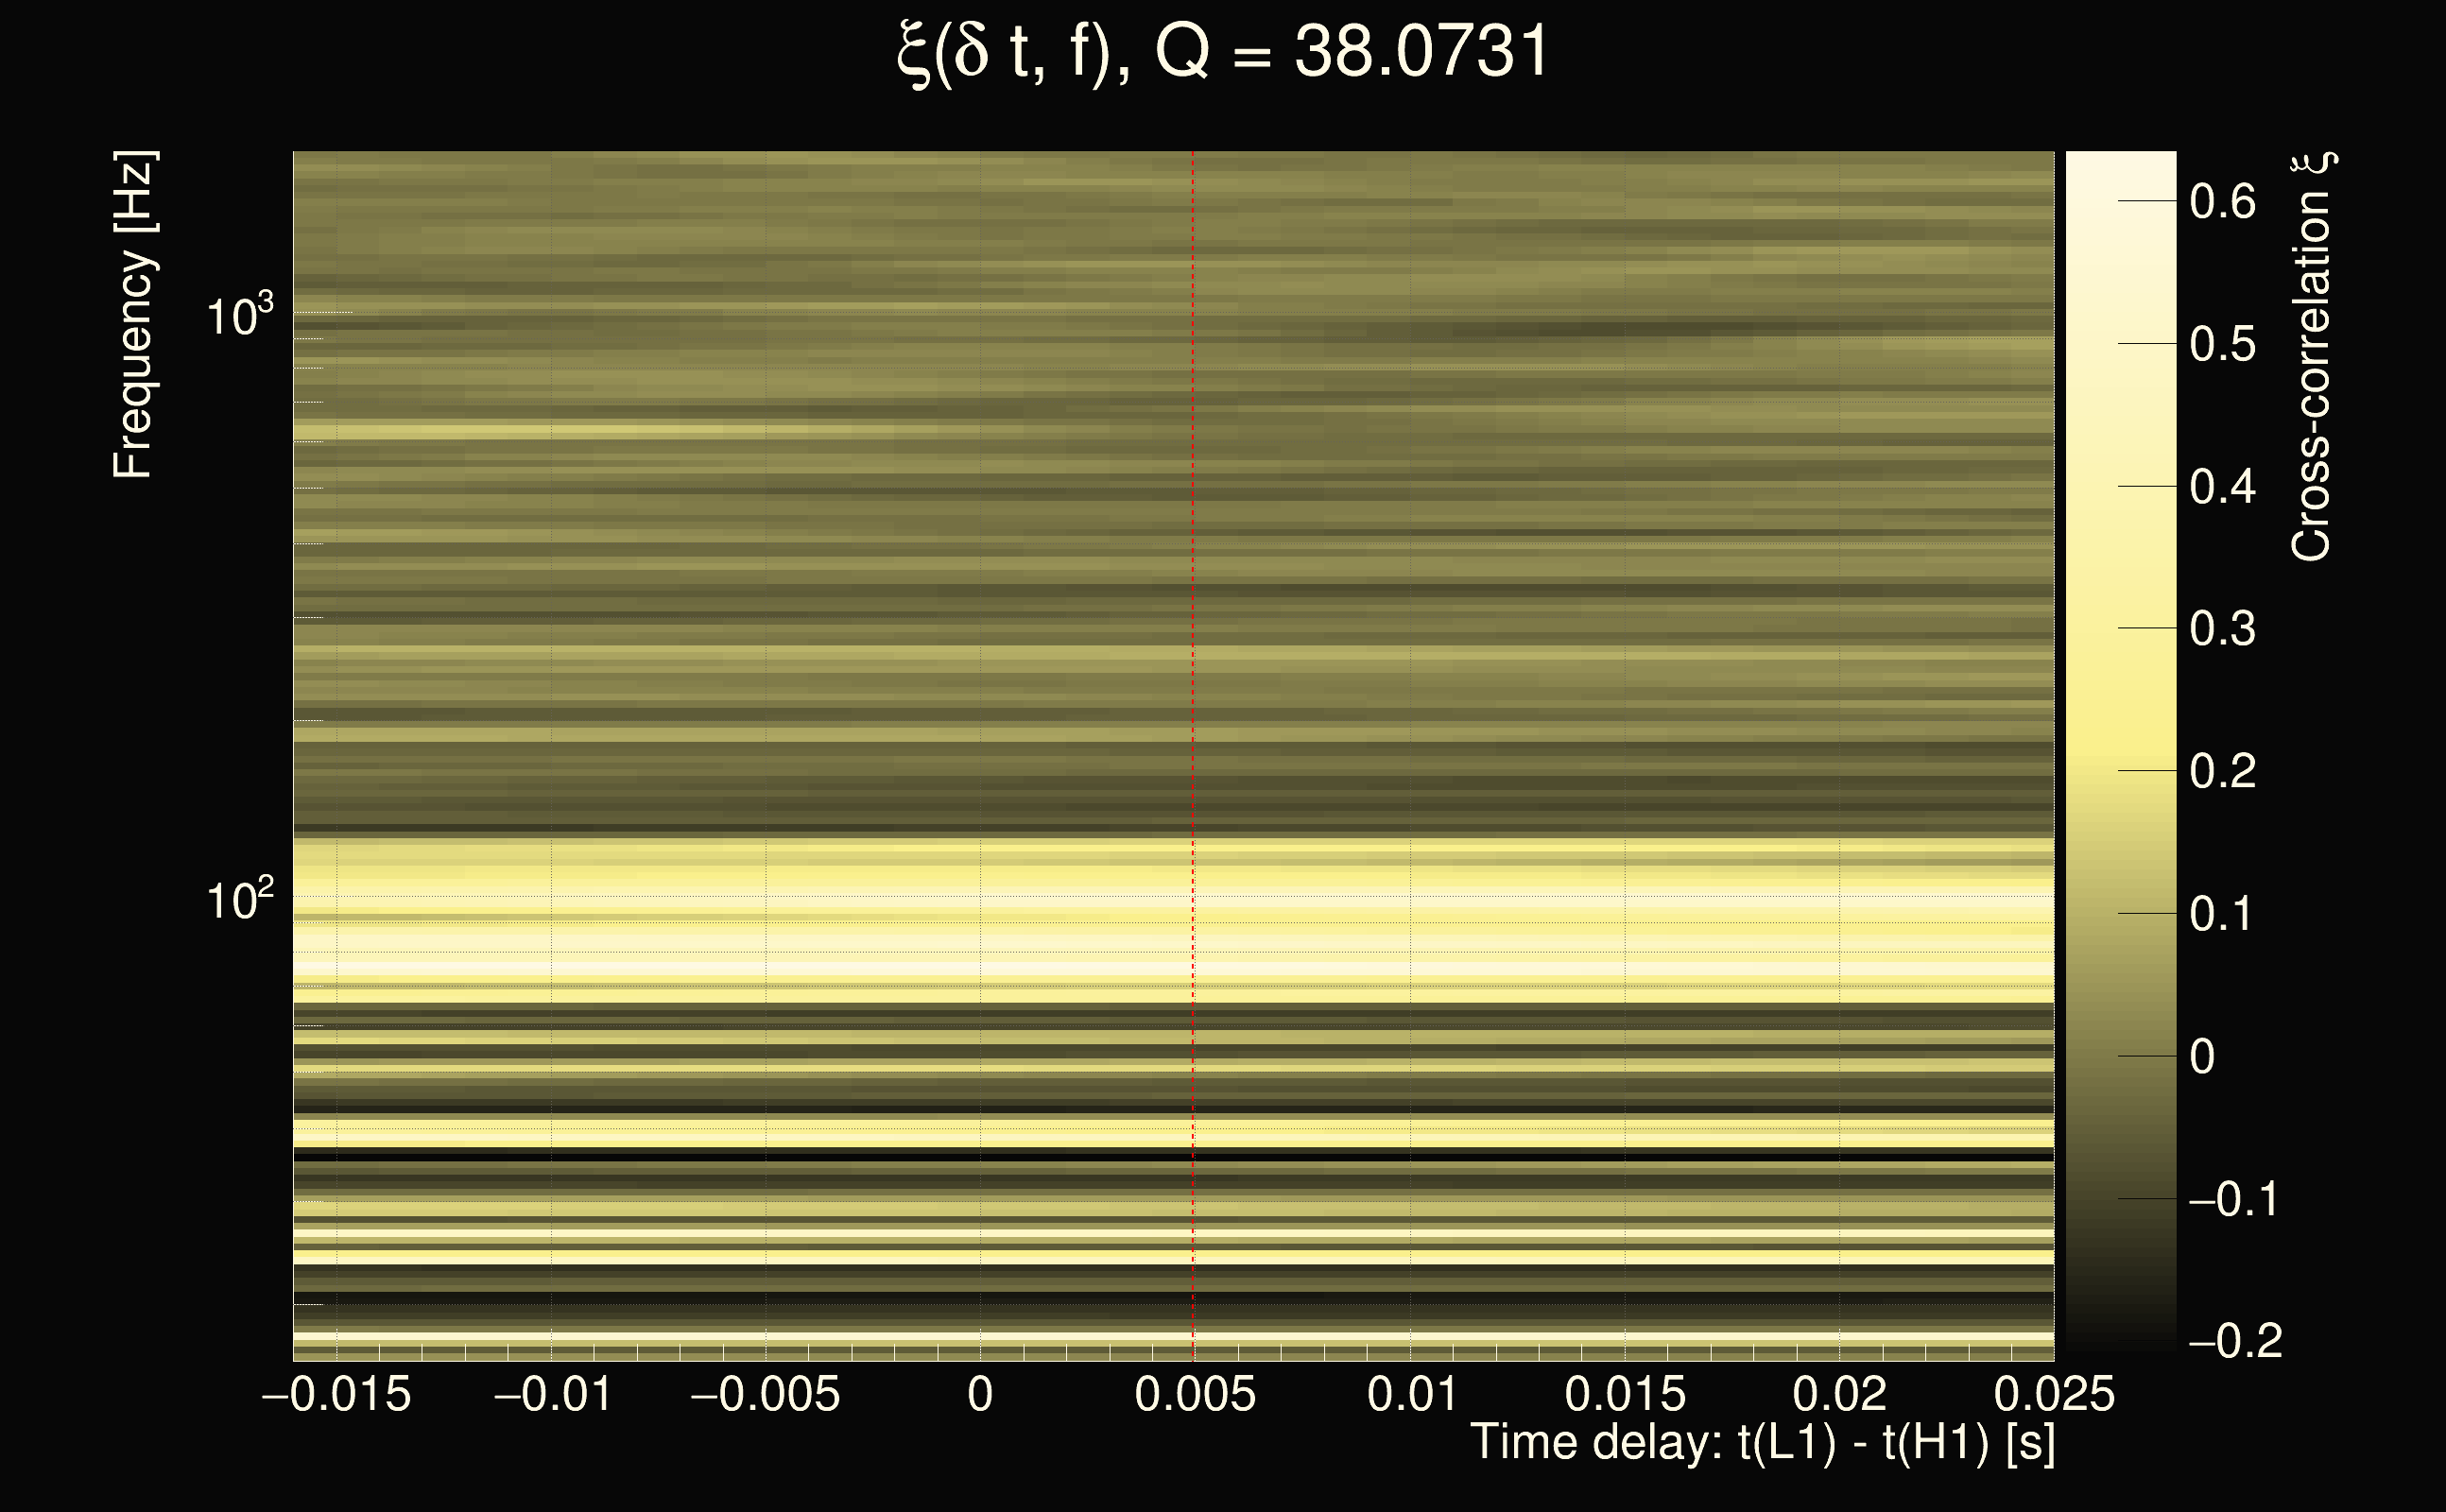This screenshot has width=2446, height=1512.
Task: Click the 10³ frequency tick label
Action: tap(239, 317)
